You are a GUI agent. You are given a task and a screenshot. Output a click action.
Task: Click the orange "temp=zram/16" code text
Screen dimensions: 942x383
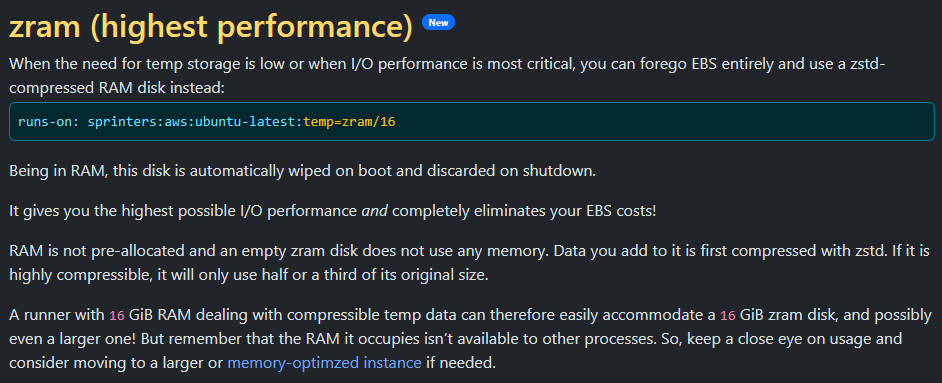click(x=349, y=122)
